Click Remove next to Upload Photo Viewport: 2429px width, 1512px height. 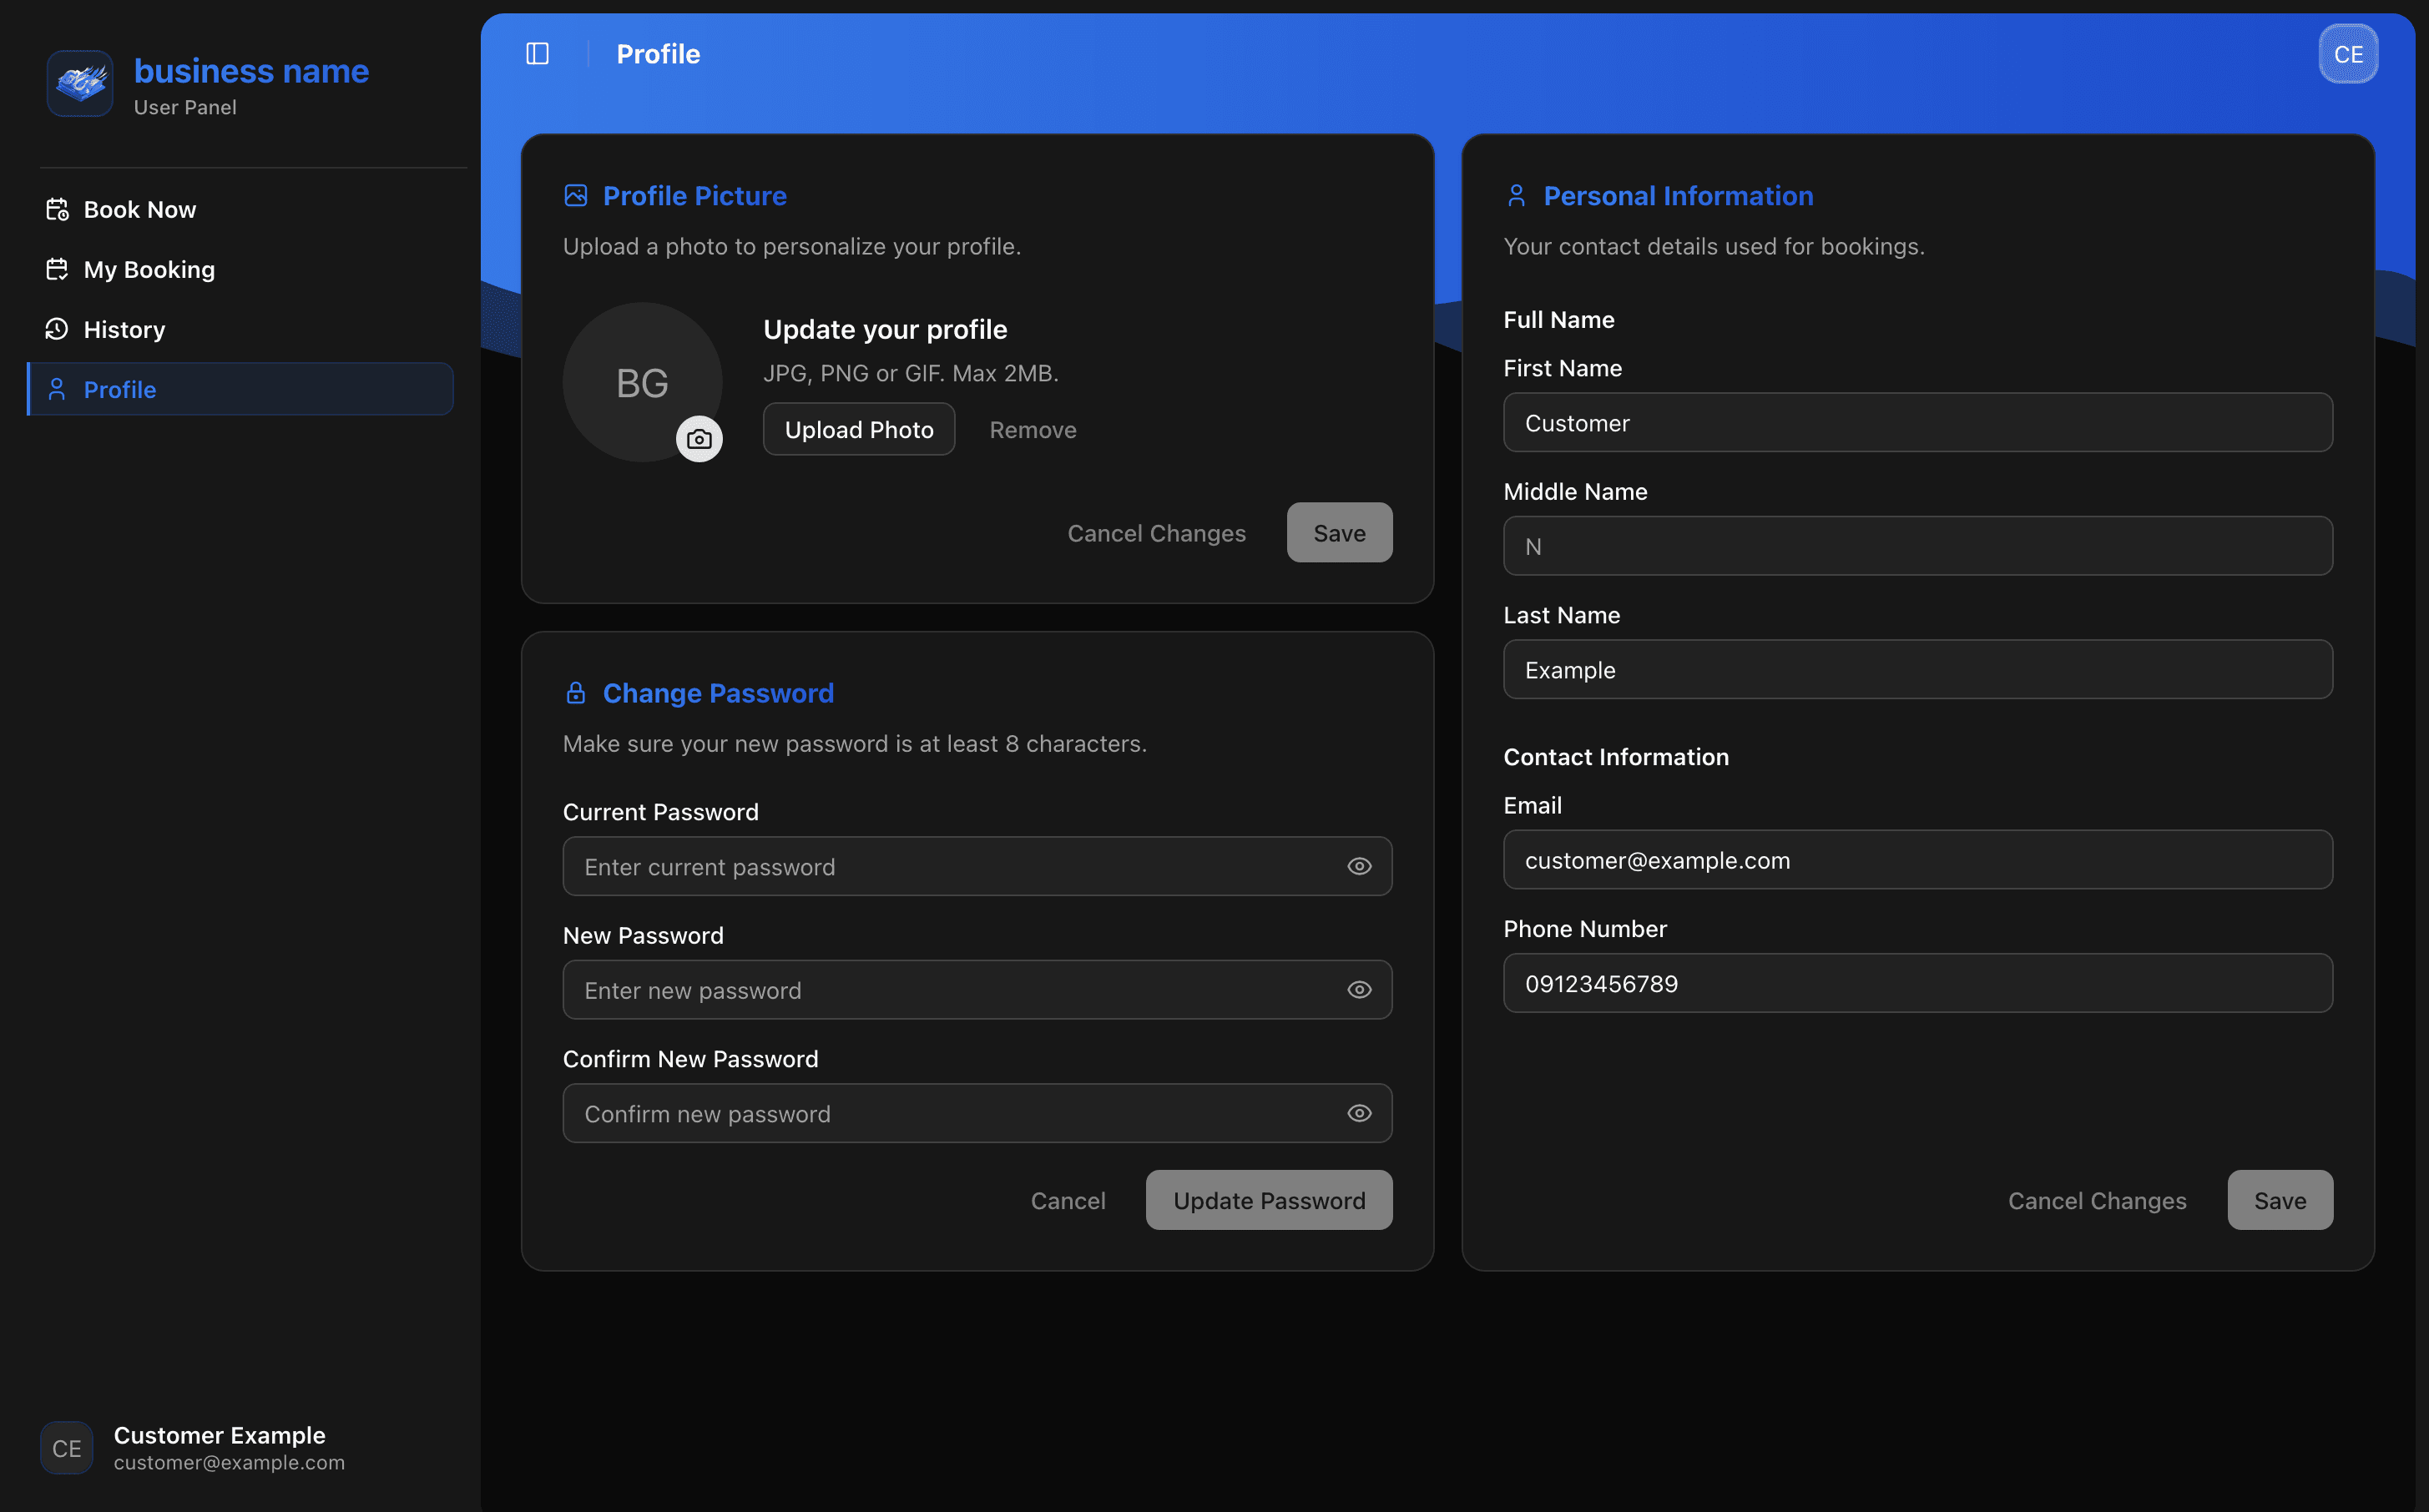click(x=1033, y=429)
